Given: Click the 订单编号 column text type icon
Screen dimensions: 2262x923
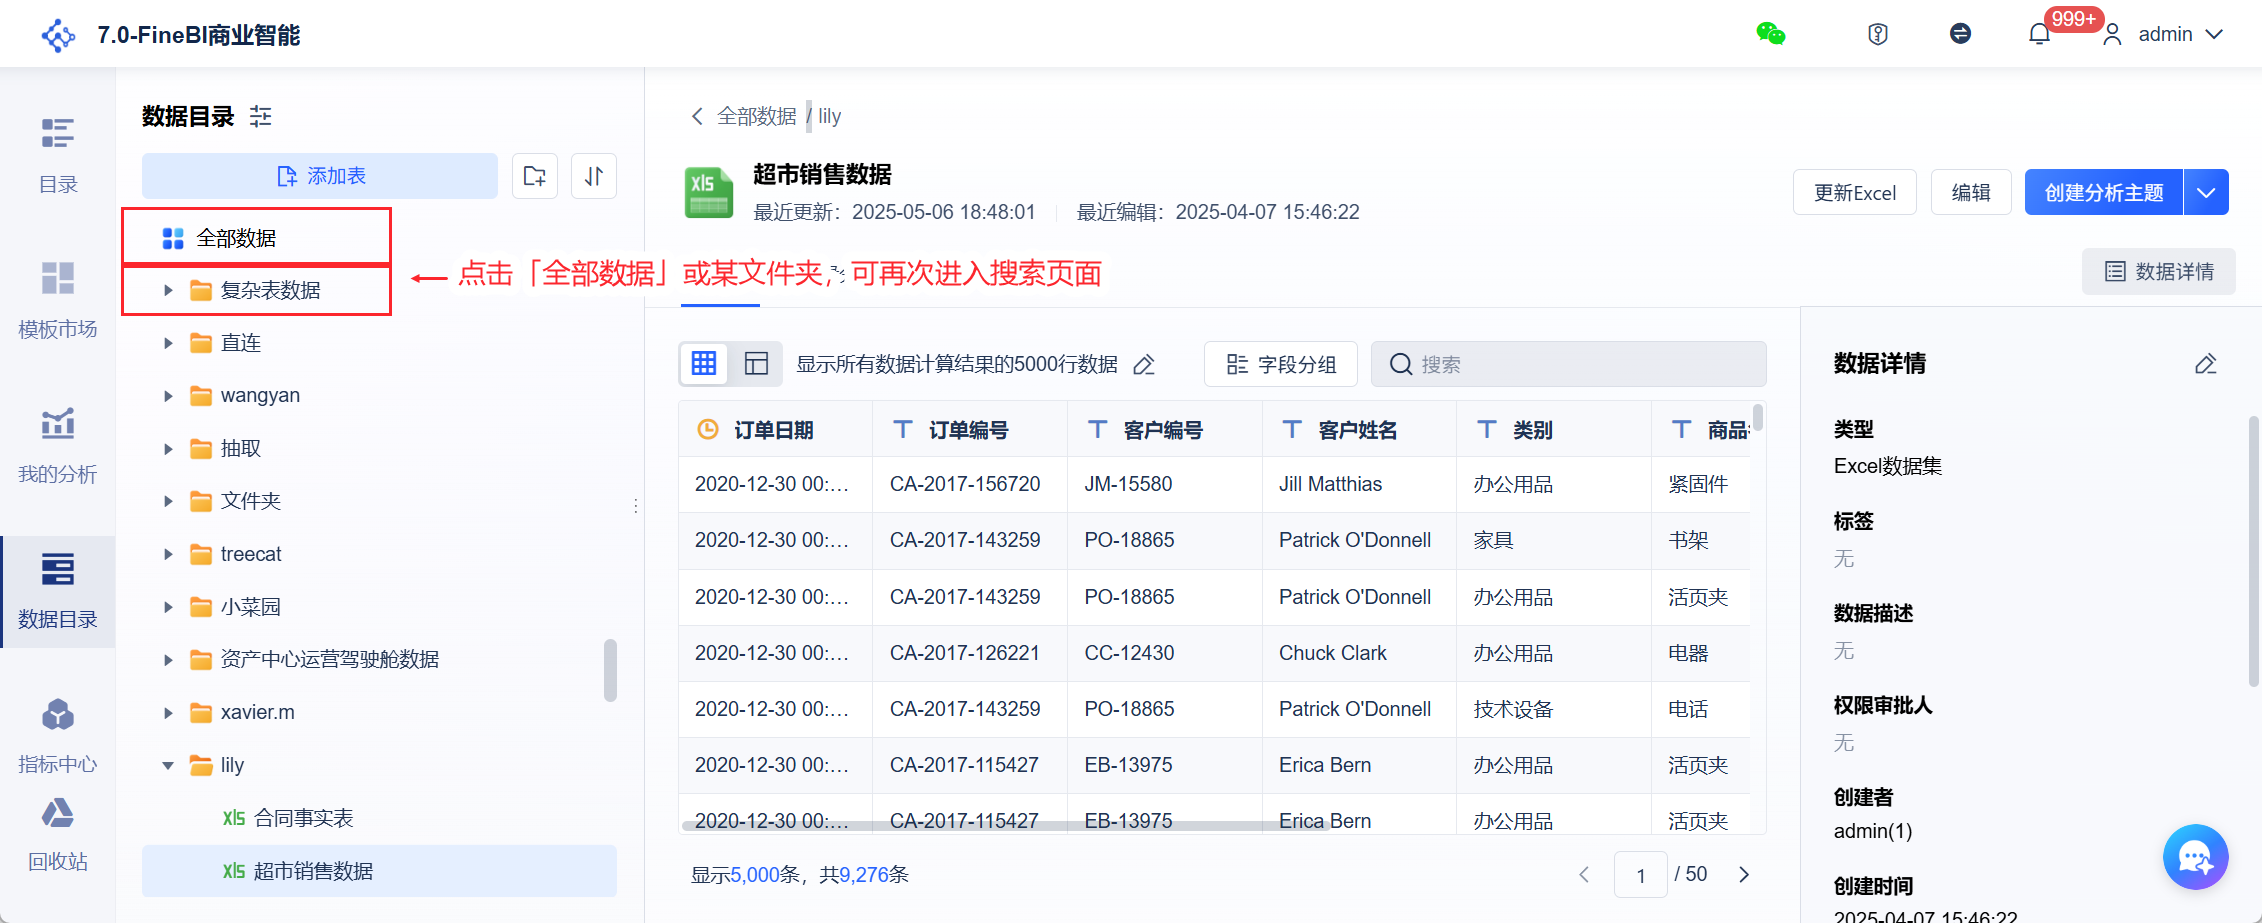Looking at the screenshot, I should click(x=902, y=429).
